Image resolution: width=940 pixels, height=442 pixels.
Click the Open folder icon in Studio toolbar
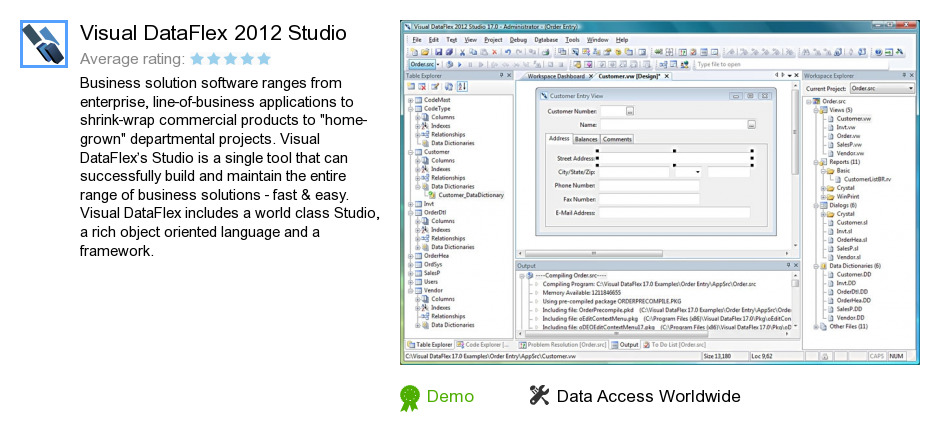[x=425, y=52]
